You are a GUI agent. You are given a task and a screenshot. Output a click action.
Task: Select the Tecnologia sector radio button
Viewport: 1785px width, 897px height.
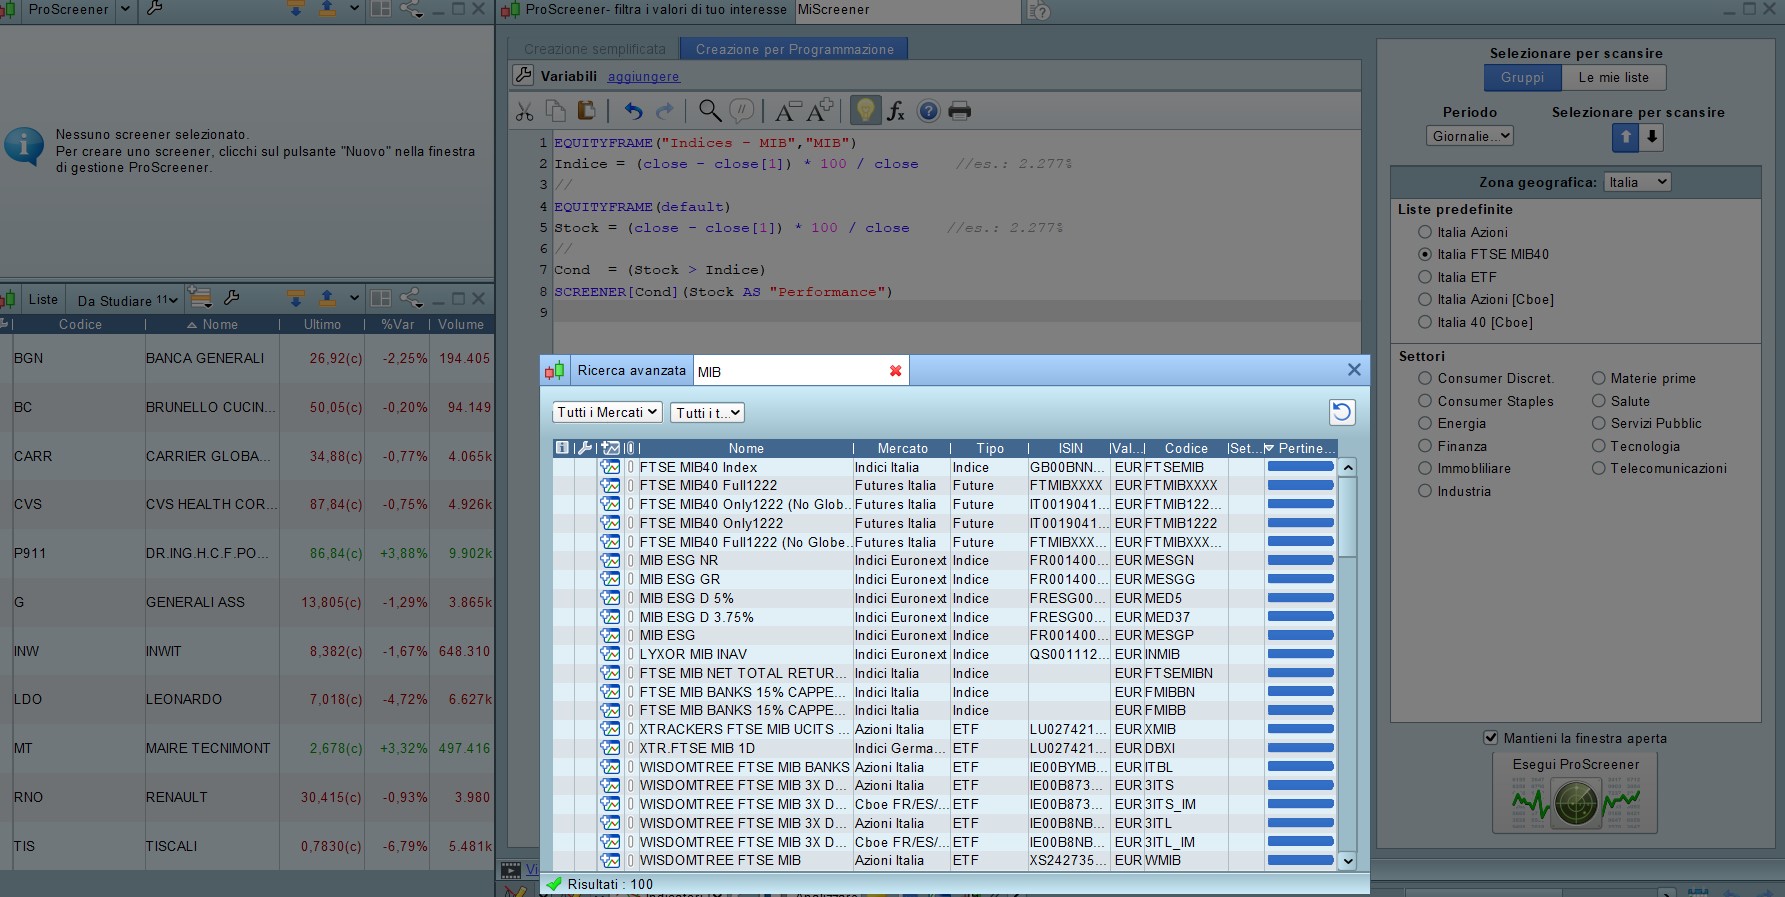1598,446
